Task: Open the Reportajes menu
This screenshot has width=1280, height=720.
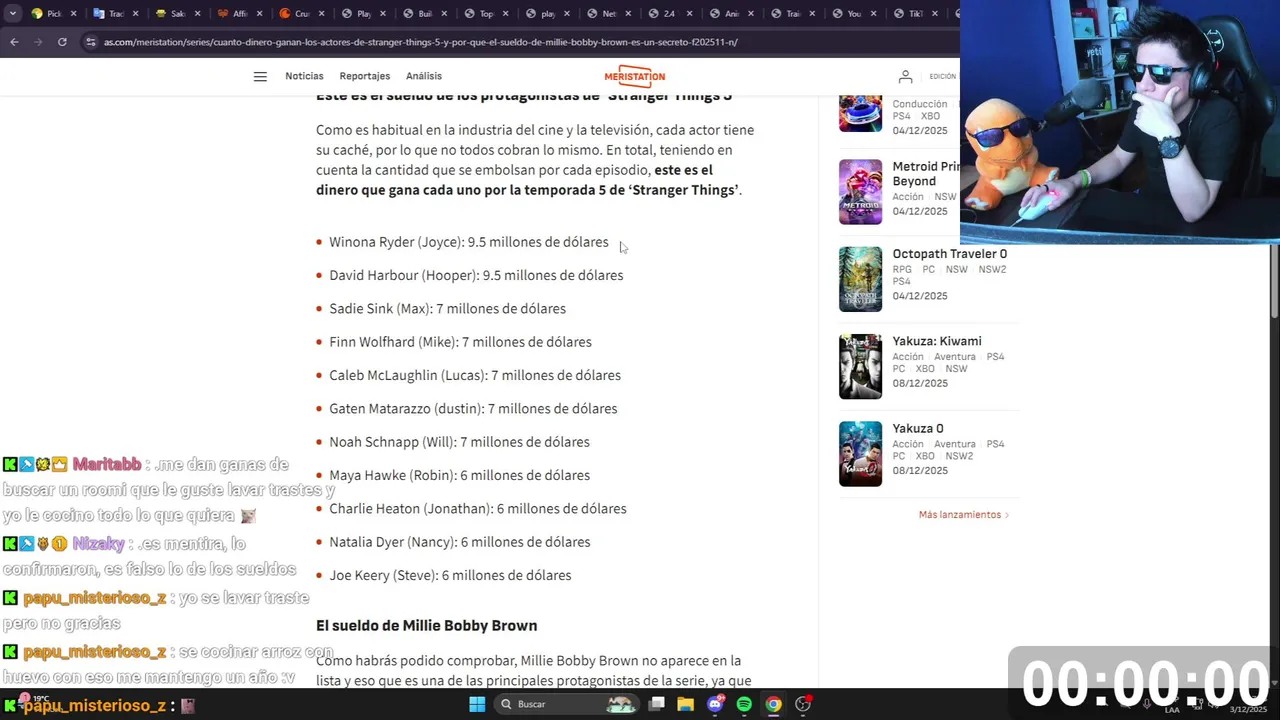Action: tap(364, 76)
